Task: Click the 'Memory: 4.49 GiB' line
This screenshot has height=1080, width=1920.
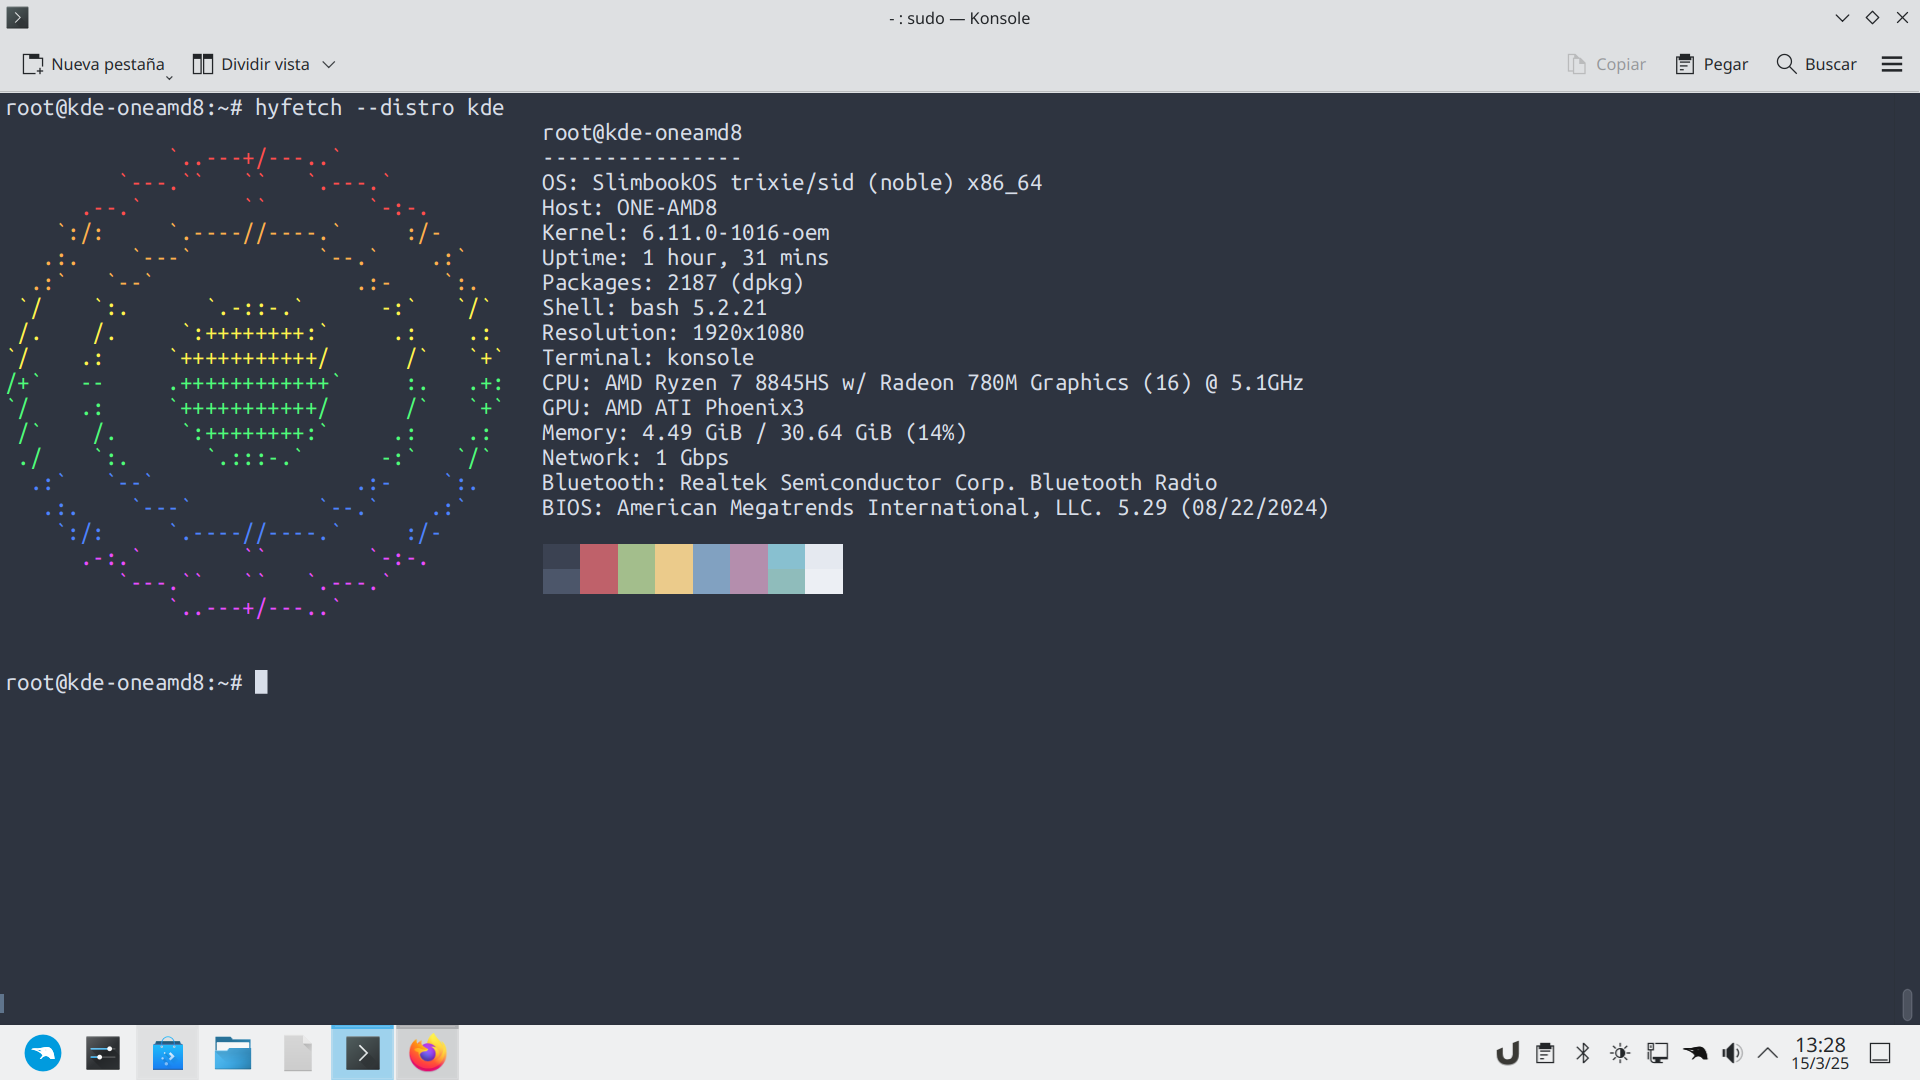Action: (x=754, y=433)
